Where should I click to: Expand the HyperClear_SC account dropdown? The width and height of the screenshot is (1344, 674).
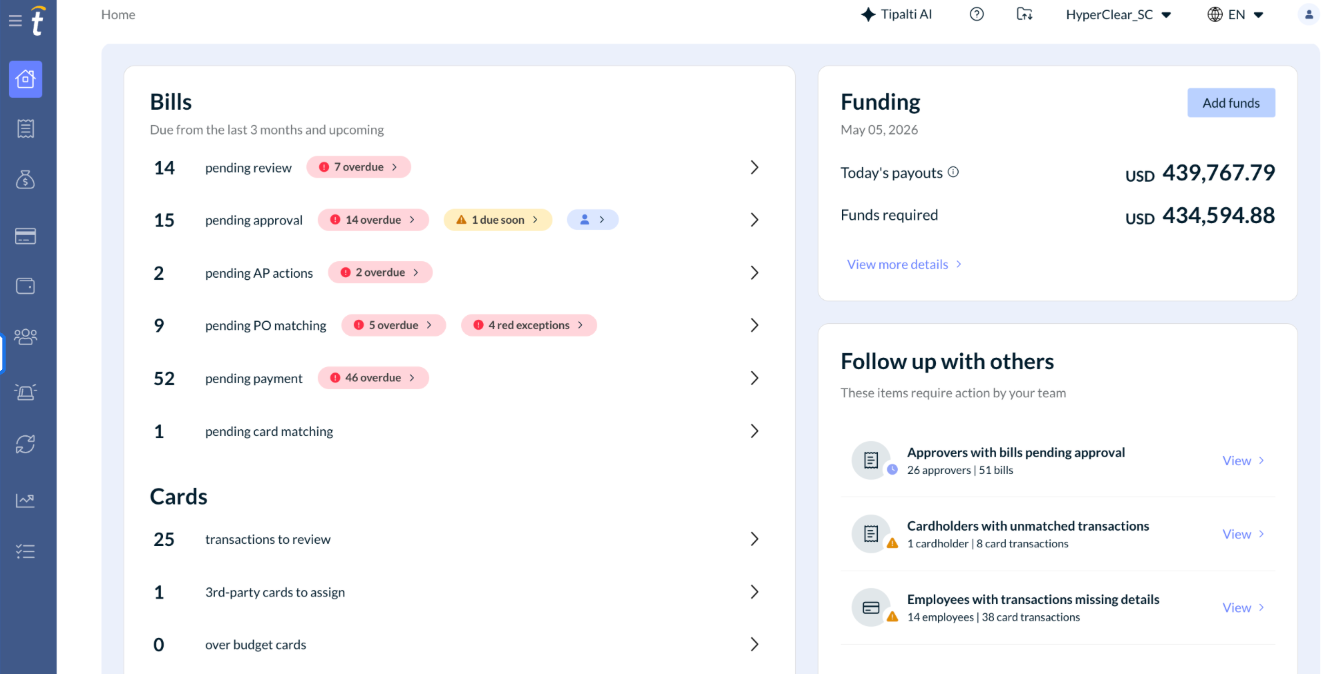[1118, 14]
